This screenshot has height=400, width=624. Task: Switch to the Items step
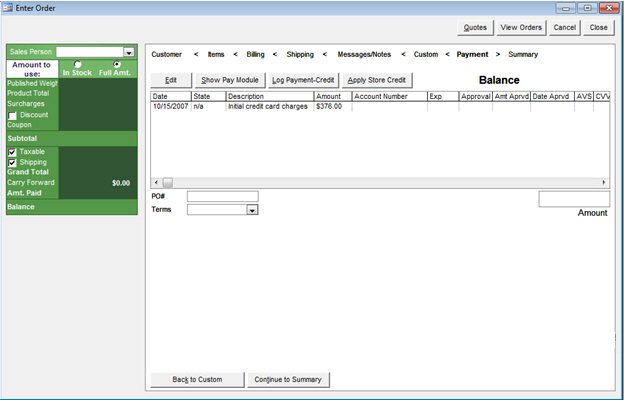pyautogui.click(x=216, y=54)
